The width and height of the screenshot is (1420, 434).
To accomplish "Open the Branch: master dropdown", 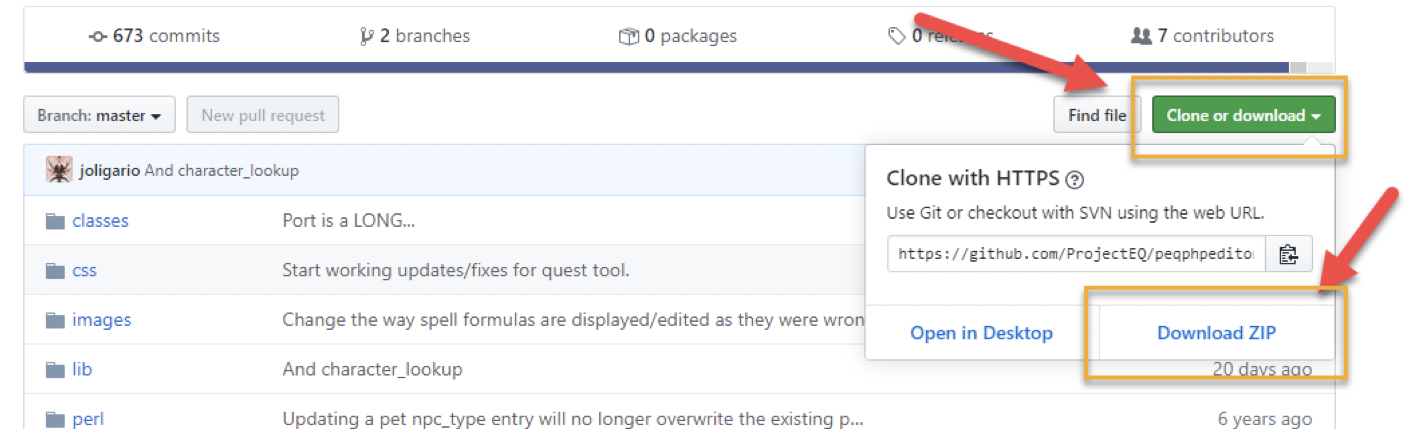I will point(99,115).
